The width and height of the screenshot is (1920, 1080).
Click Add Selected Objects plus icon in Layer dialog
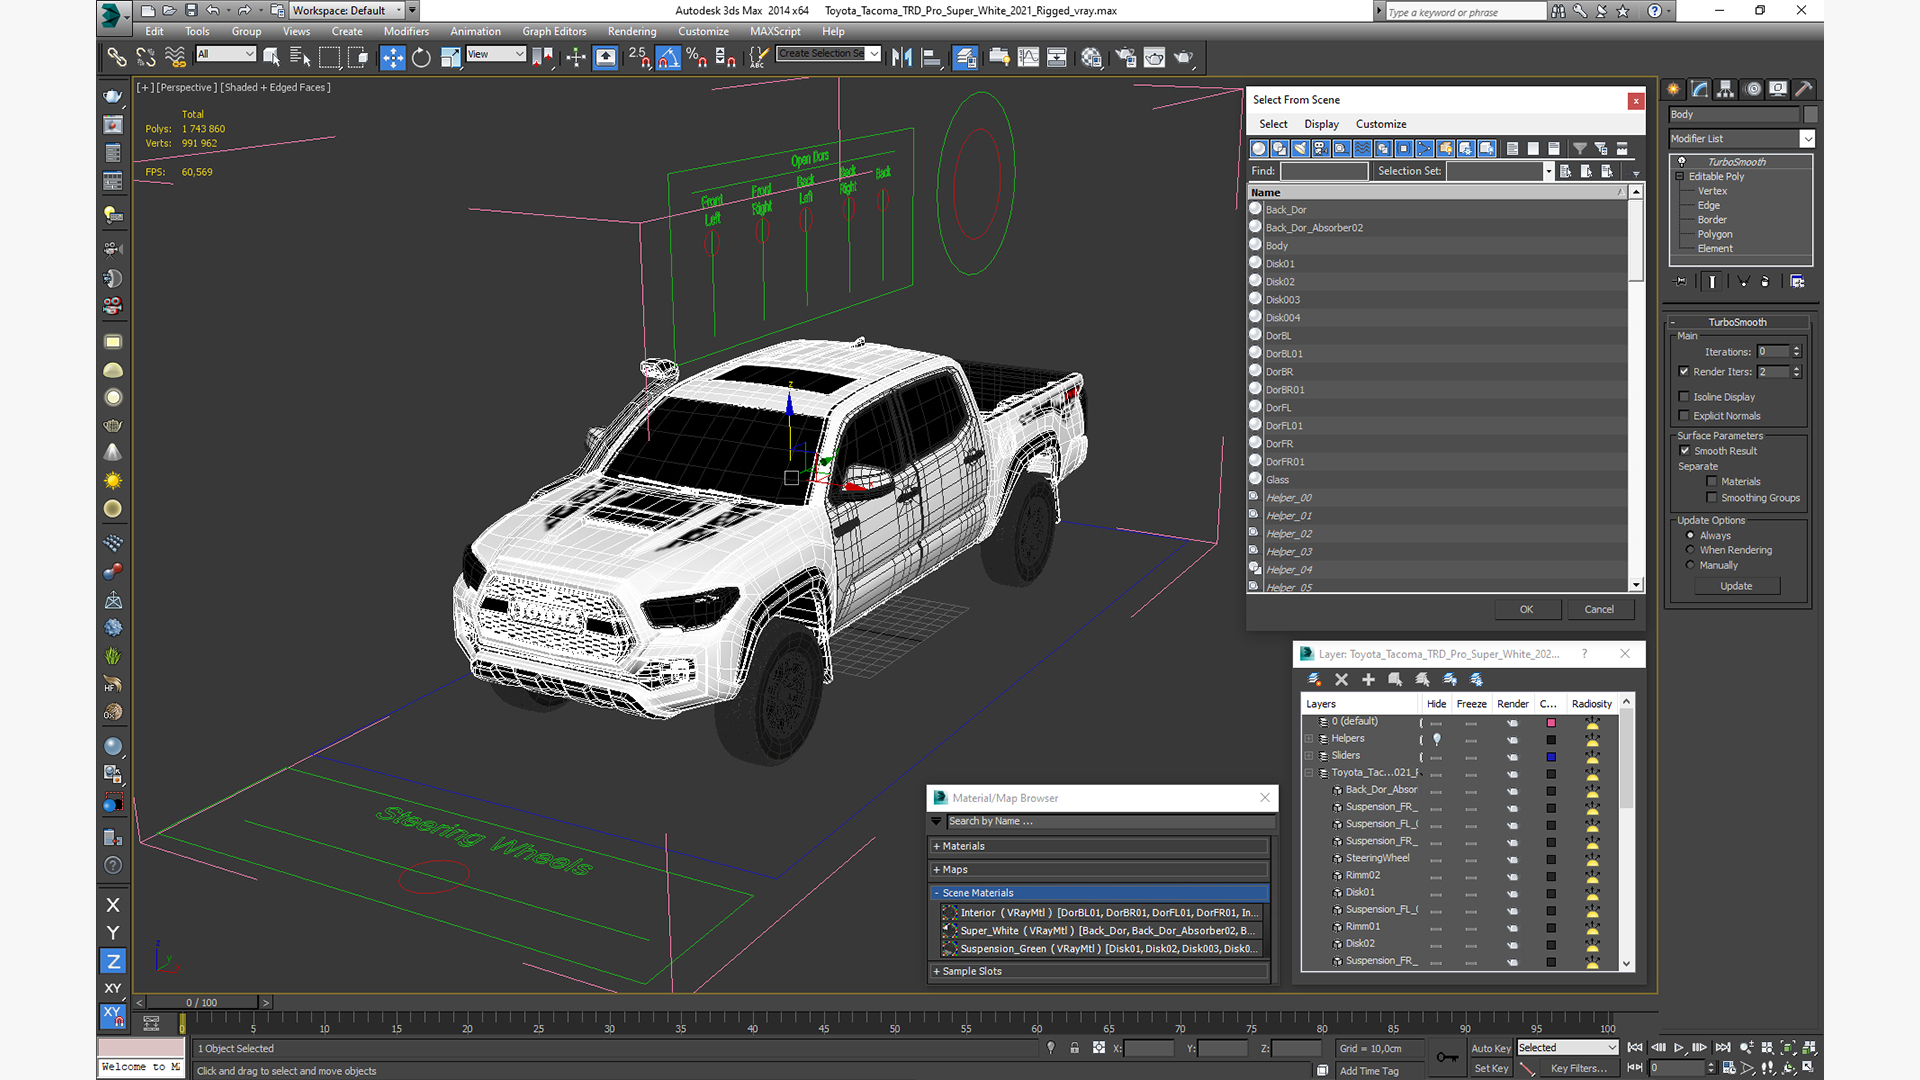pos(1368,679)
